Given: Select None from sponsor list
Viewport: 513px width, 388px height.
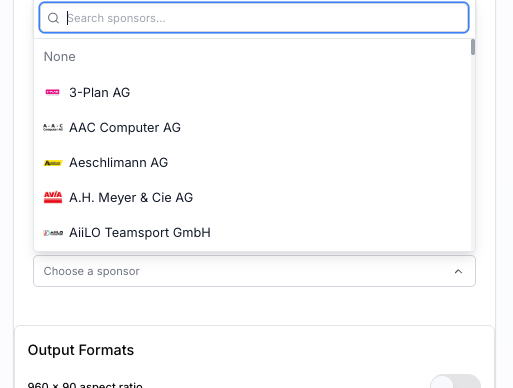Looking at the screenshot, I should click(x=253, y=57).
